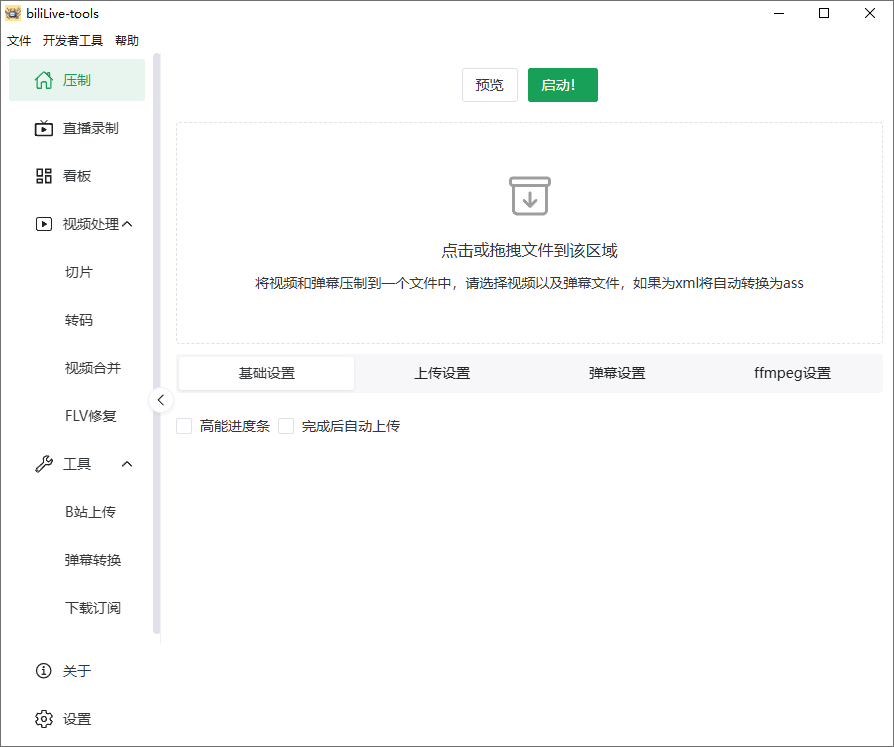The image size is (894, 747).
Task: Click the 看板 (dashboard) grid icon
Action: (x=44, y=176)
